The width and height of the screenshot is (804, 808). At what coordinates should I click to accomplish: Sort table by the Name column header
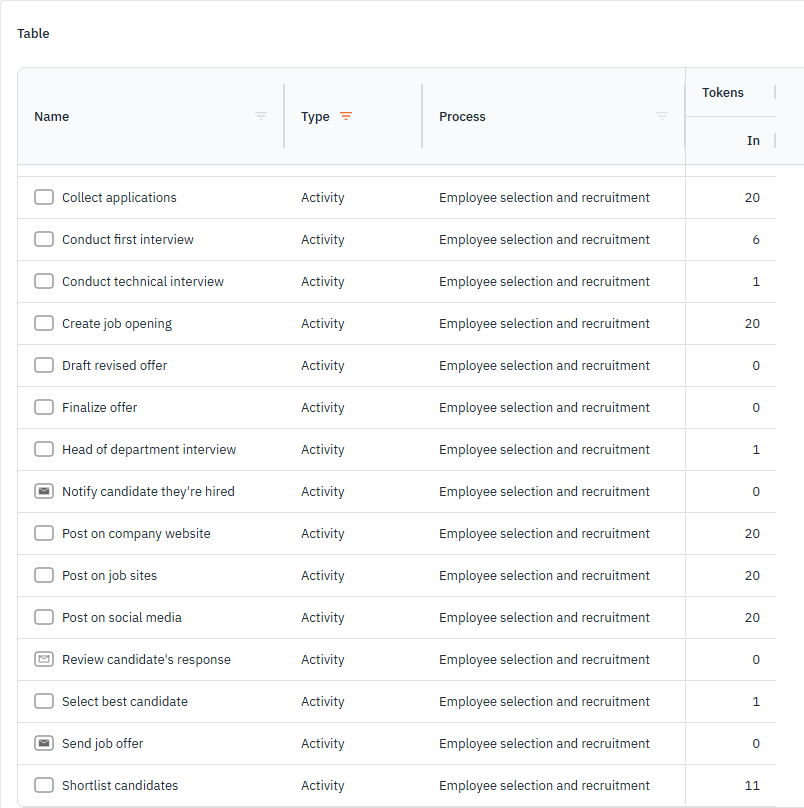[x=52, y=116]
